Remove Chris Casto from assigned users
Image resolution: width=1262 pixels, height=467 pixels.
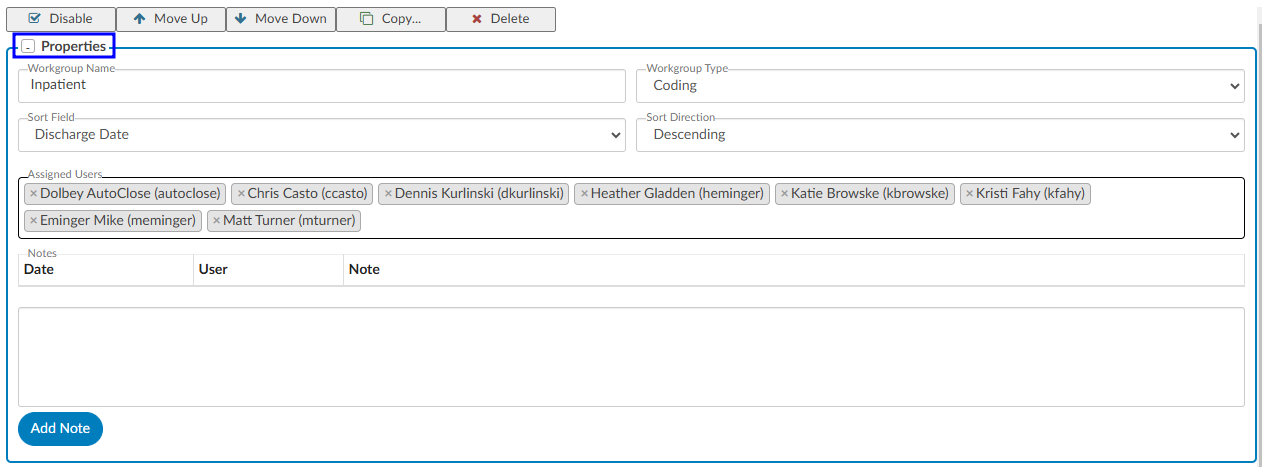coord(241,194)
